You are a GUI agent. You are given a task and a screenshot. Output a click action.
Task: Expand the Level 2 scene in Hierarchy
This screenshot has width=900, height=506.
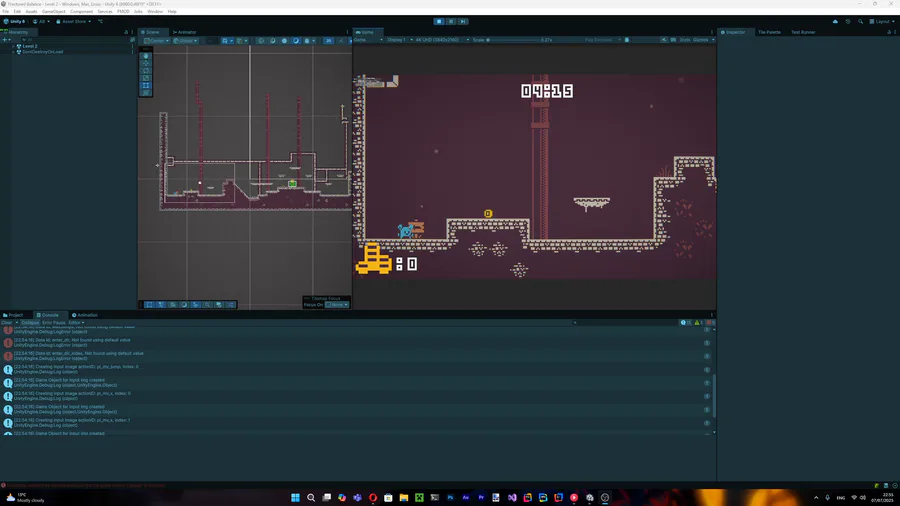(13, 46)
